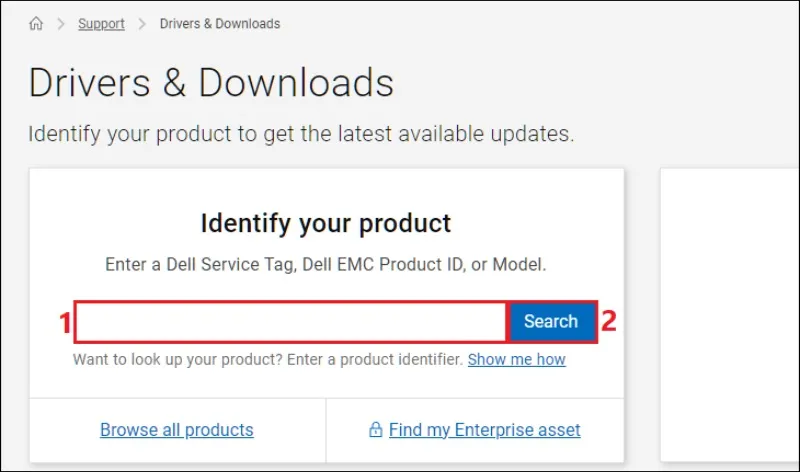Click the red annotation number 1

point(64,323)
